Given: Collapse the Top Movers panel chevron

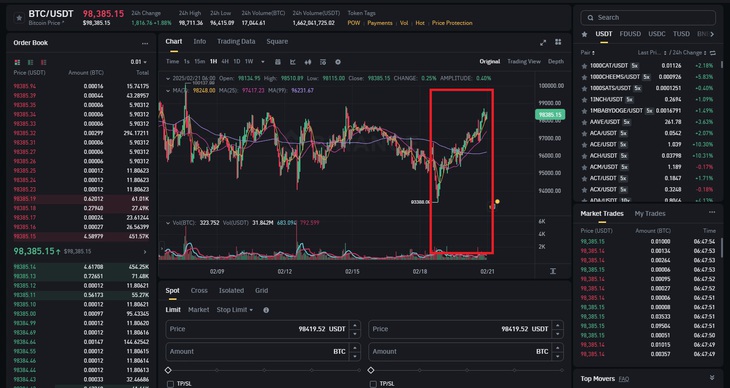Looking at the screenshot, I should click(x=712, y=378).
